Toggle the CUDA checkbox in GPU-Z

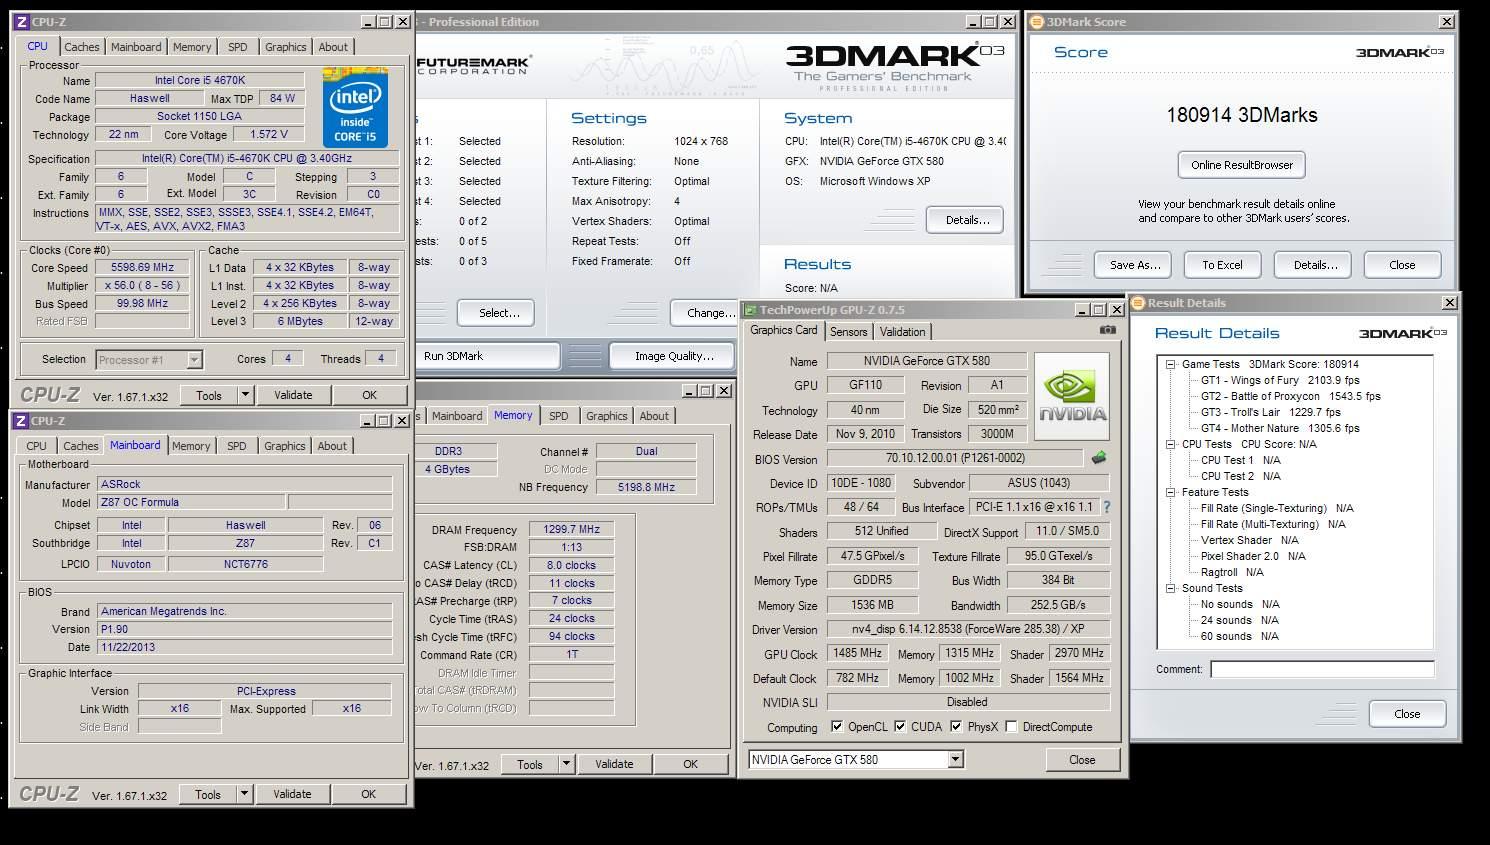900,727
